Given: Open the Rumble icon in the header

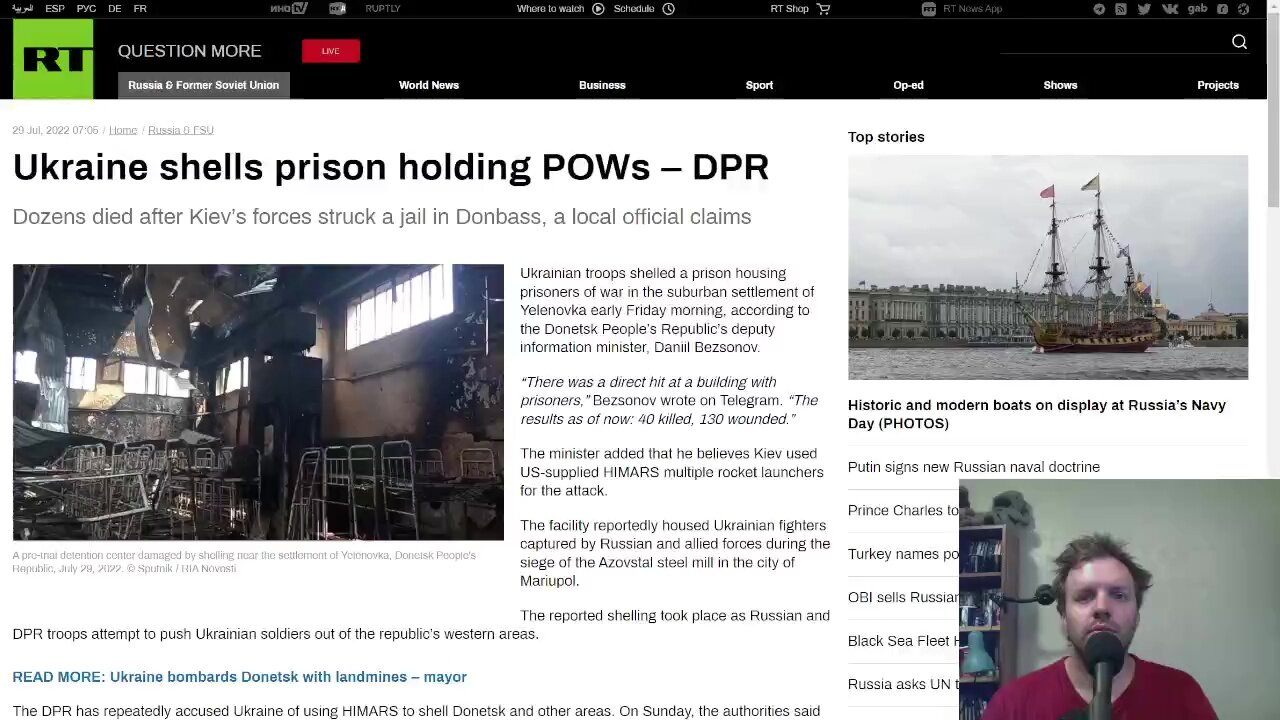Looking at the screenshot, I should click(x=1223, y=9).
